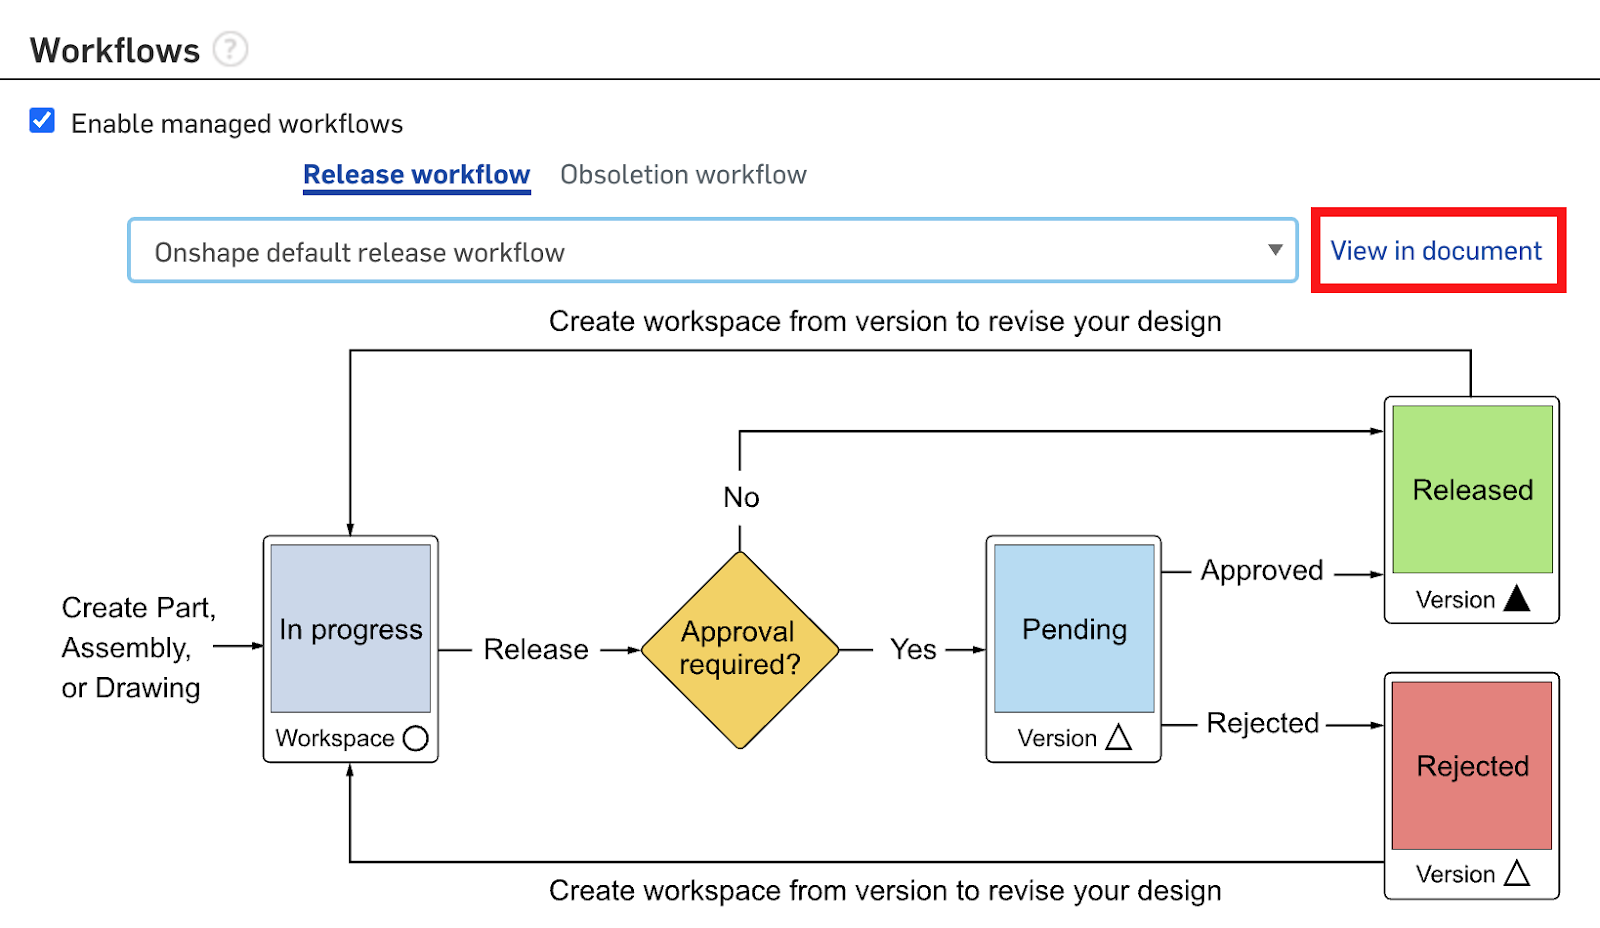Select the blue Pending state box
Screen dimensions: 1600x928
click(1074, 629)
